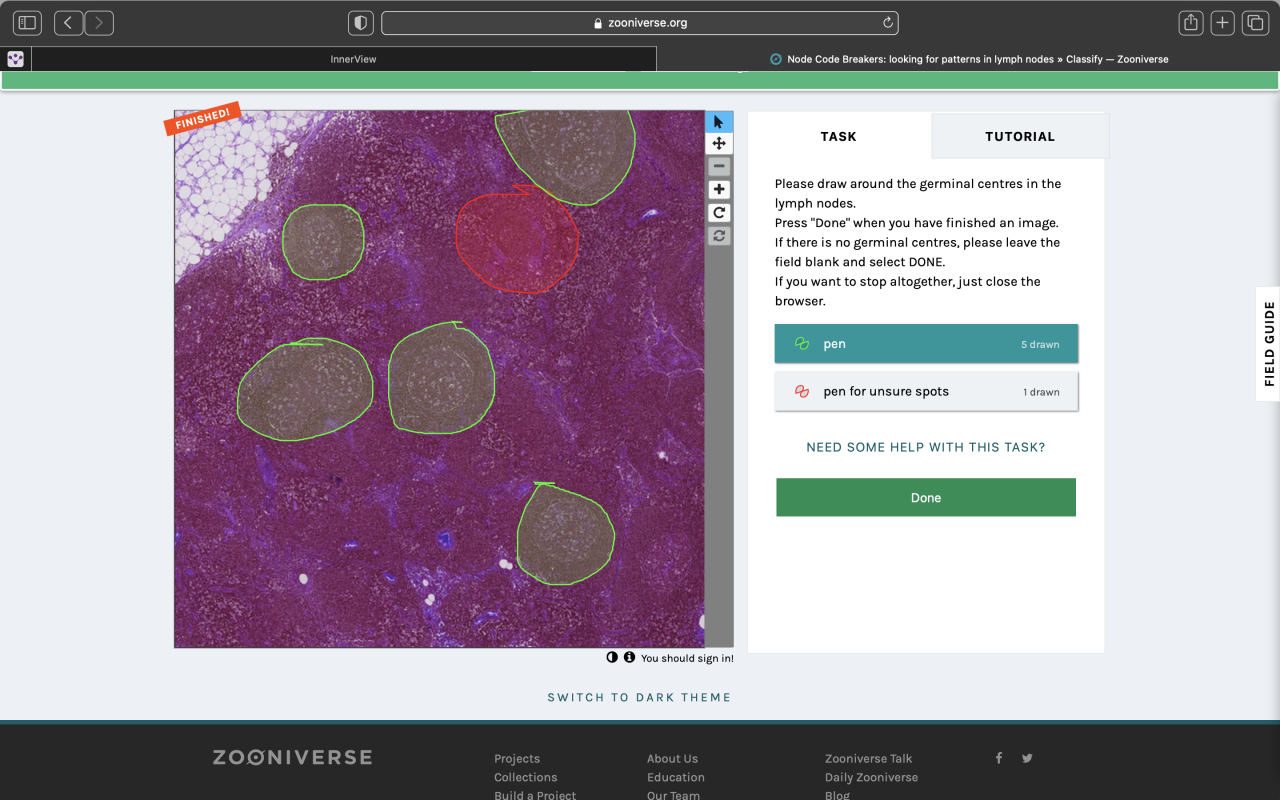1280x800 pixels.
Task: Switch to the InnerView browser tab
Action: click(x=344, y=59)
